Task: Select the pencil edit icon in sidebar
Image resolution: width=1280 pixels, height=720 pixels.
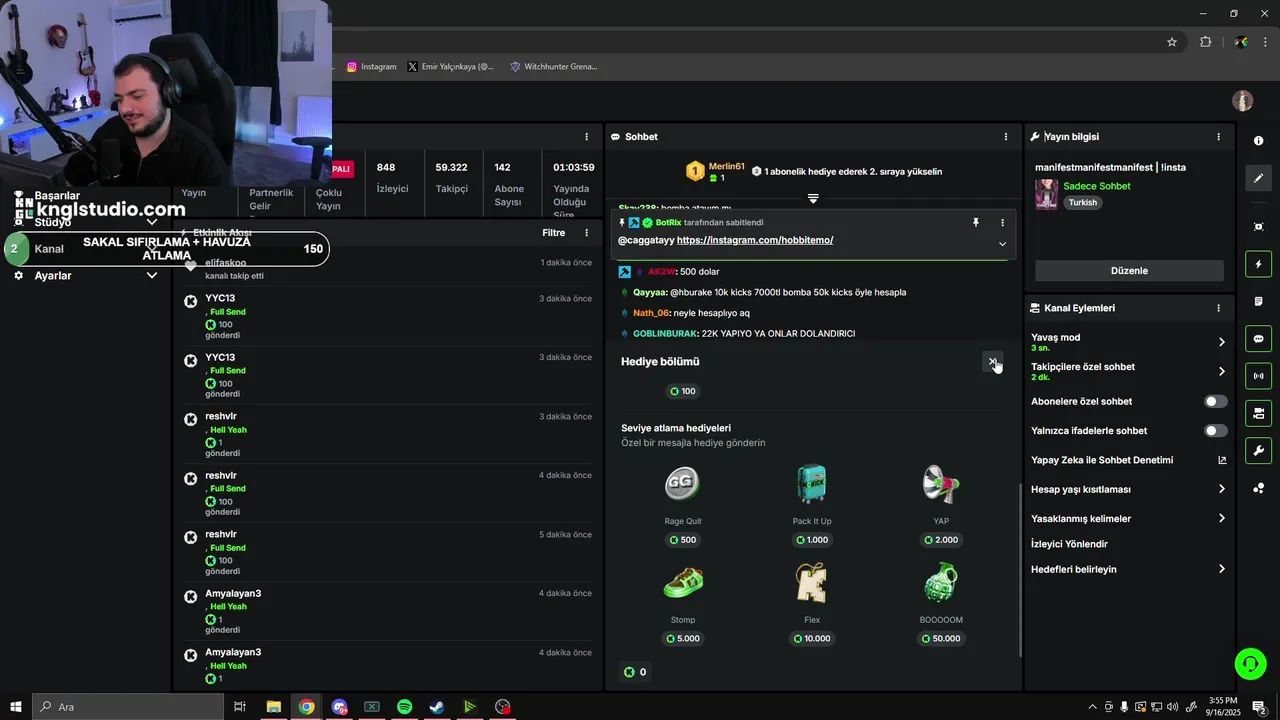Action: pos(1258,178)
